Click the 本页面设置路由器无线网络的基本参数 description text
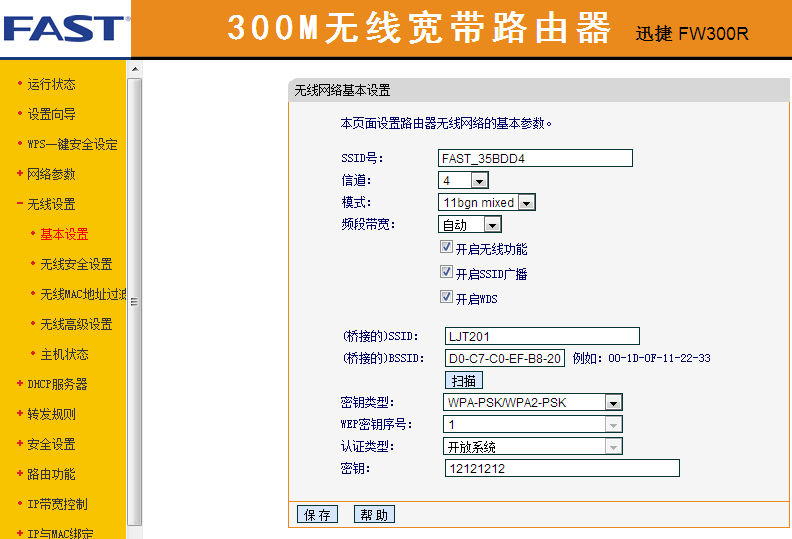Screen dimensions: 792x539 446,123
